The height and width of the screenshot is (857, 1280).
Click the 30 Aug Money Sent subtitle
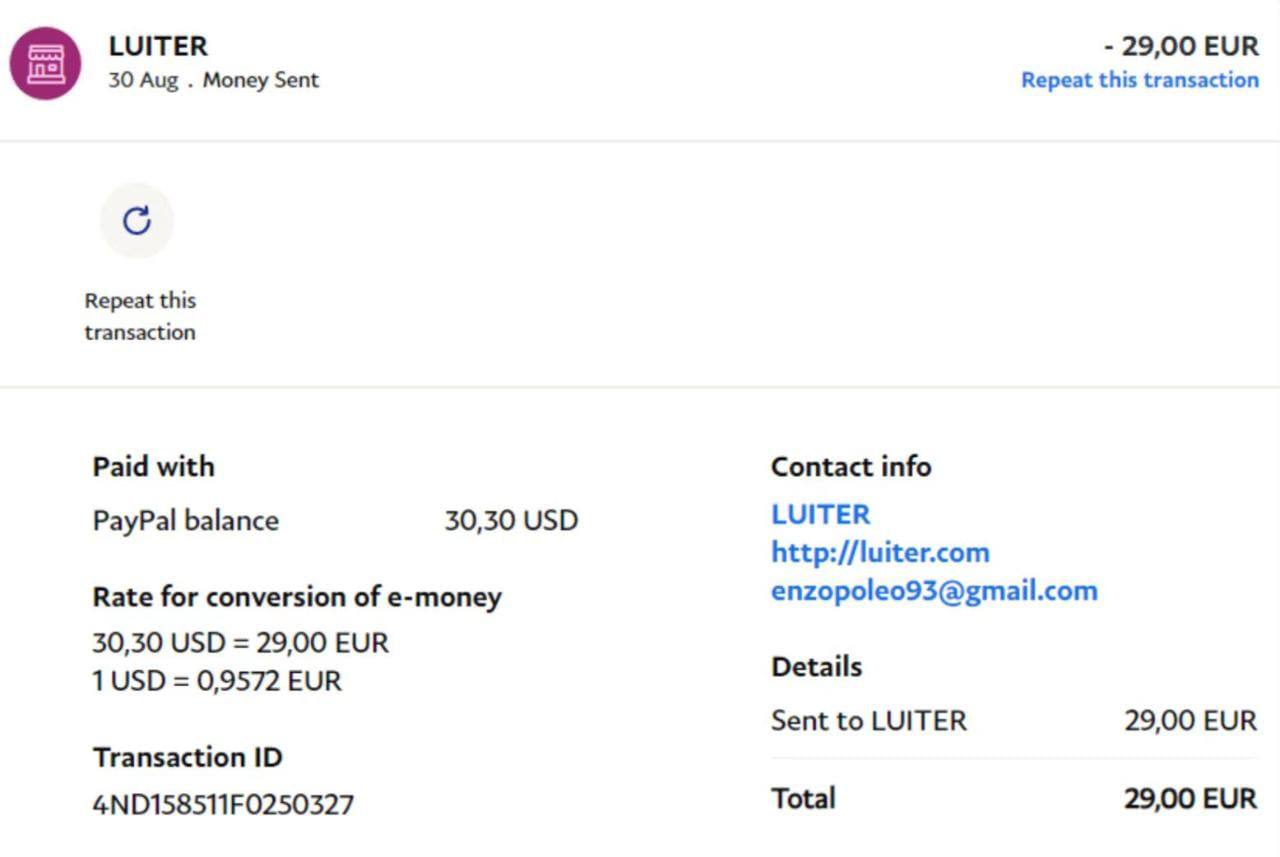[x=213, y=80]
